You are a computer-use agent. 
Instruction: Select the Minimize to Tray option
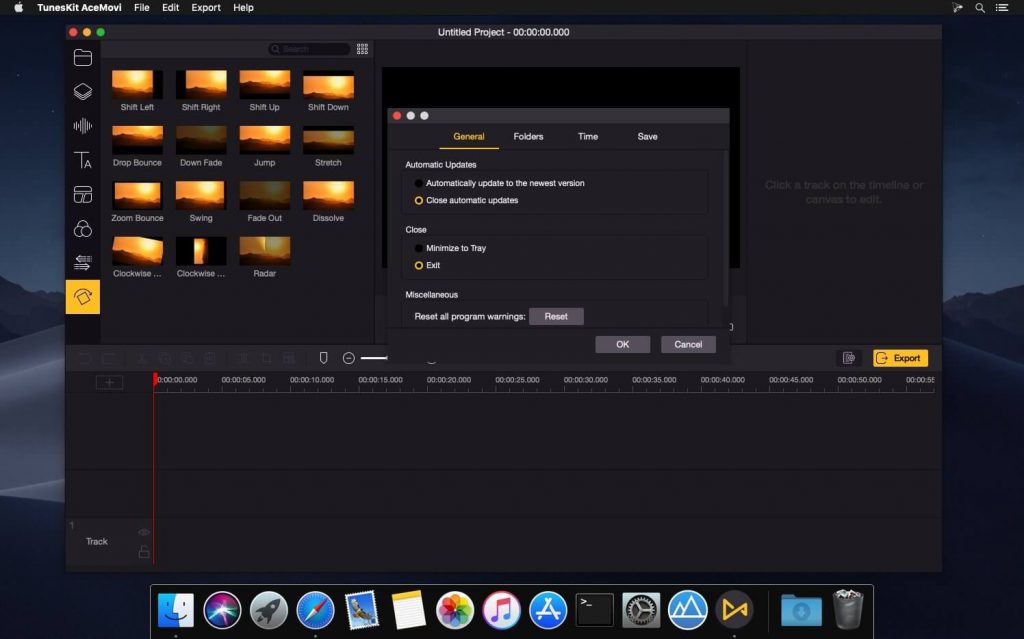(x=419, y=248)
